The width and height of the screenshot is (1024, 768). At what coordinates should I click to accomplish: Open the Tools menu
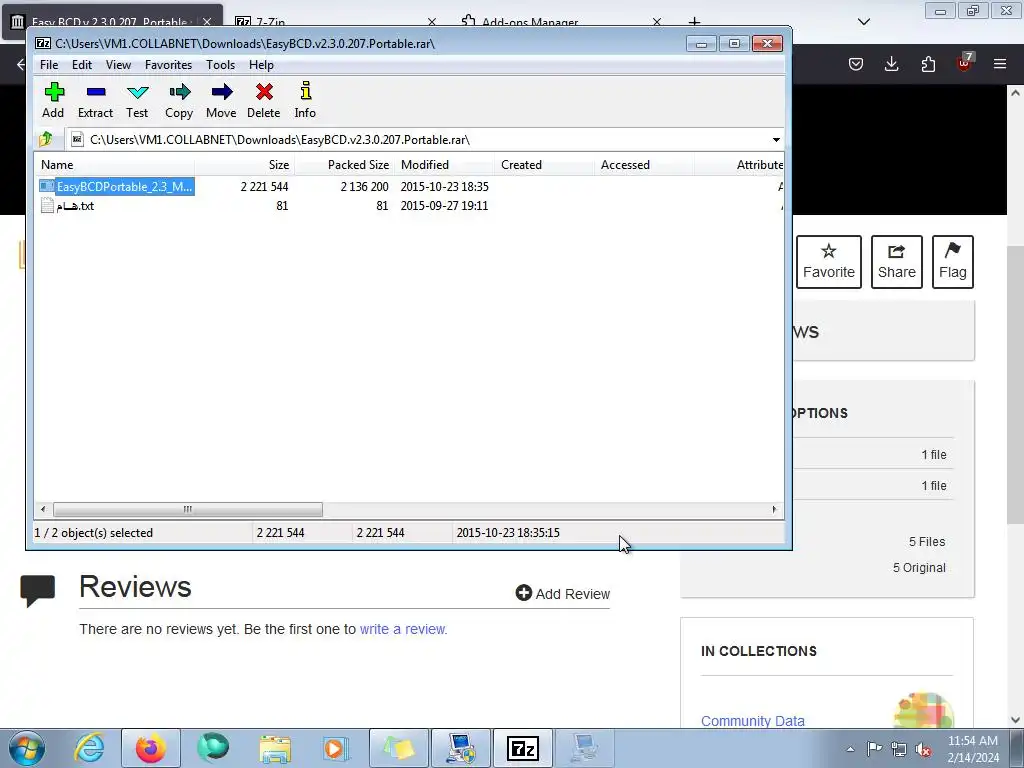pos(220,65)
